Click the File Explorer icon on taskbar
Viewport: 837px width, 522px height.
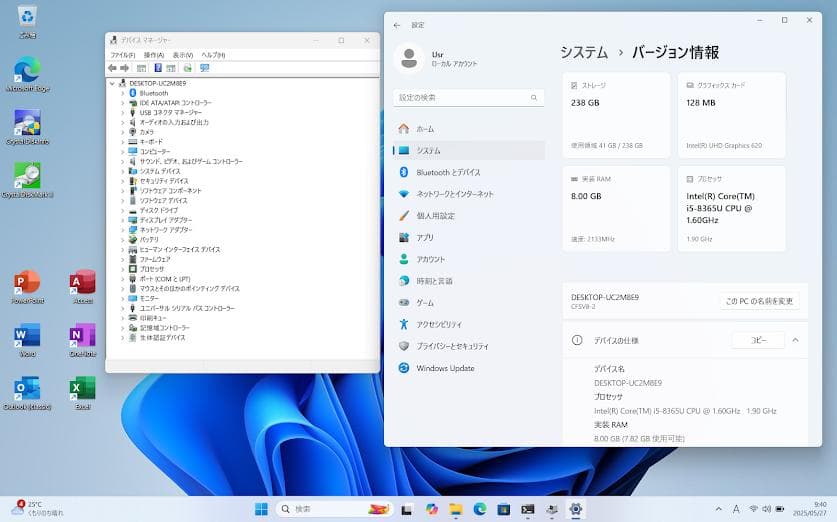click(x=455, y=509)
